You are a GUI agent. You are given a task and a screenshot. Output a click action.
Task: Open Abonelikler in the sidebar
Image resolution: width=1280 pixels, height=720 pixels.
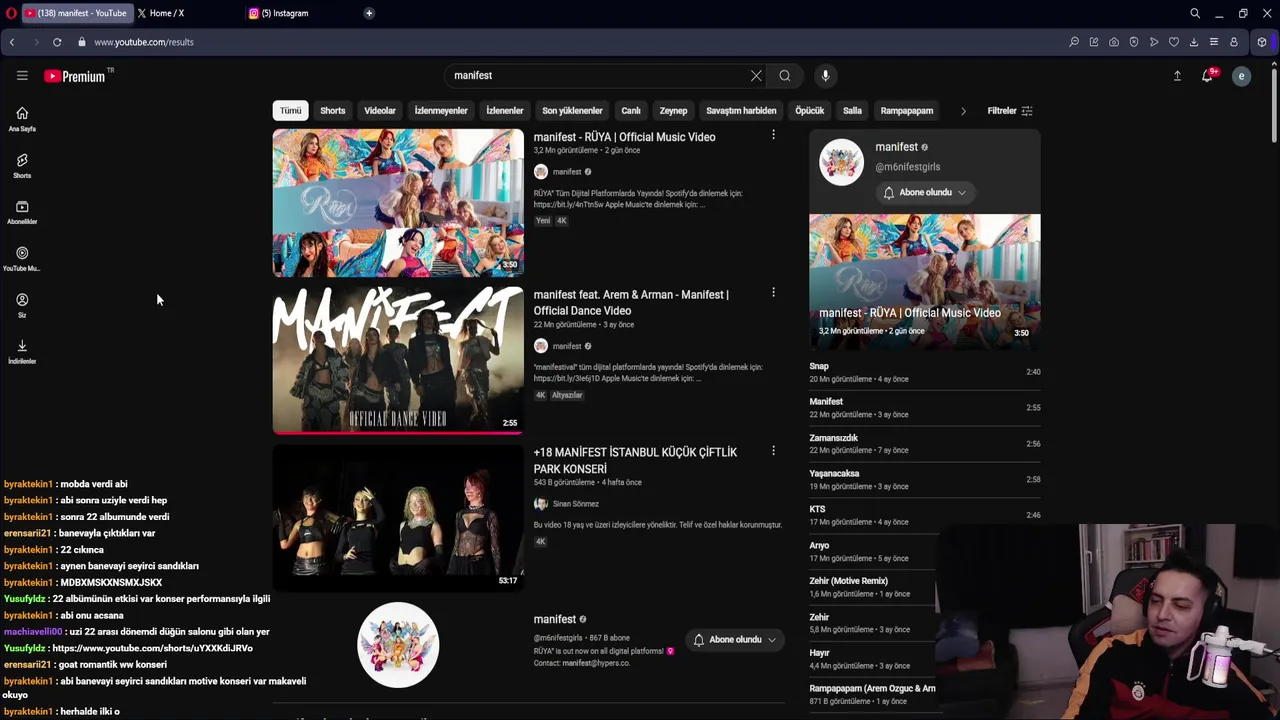22,212
